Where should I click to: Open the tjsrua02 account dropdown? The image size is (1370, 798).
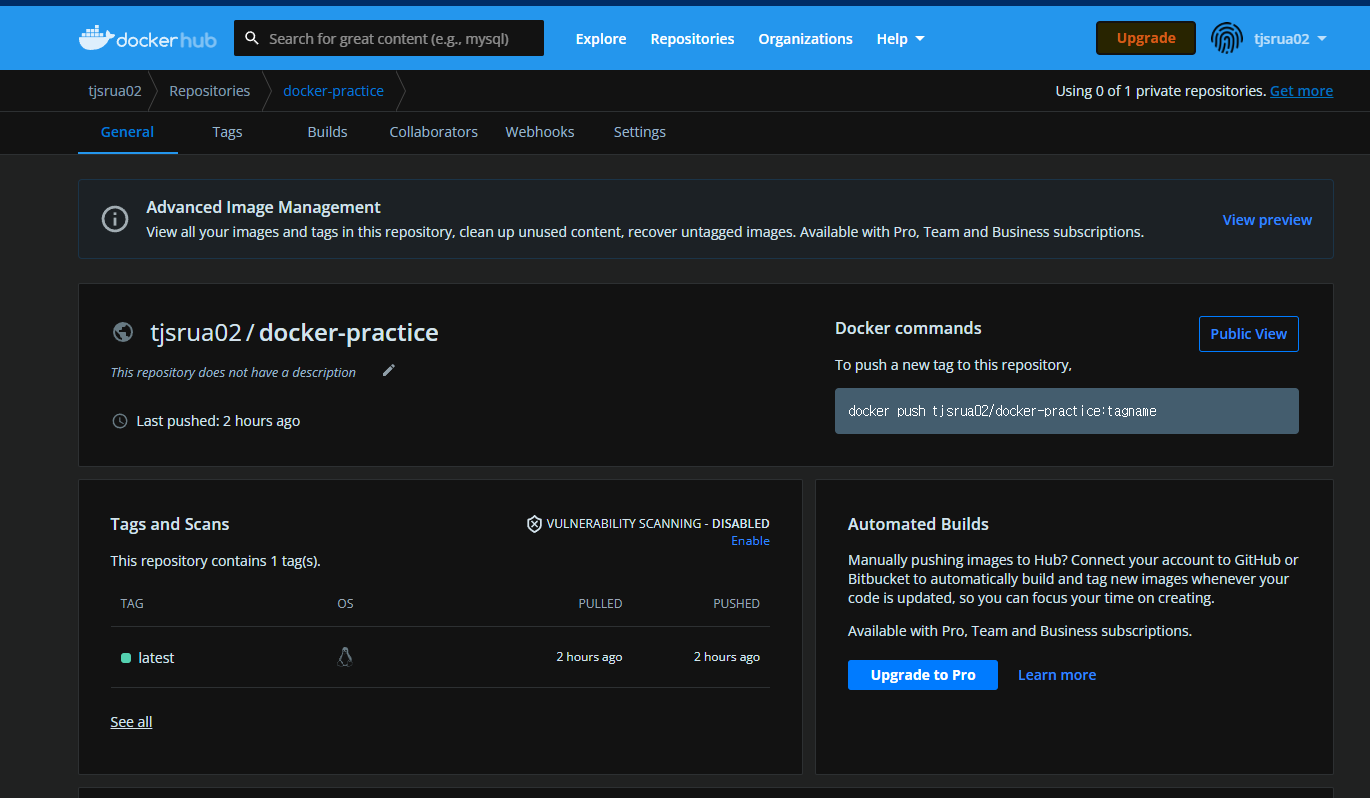click(x=1290, y=39)
